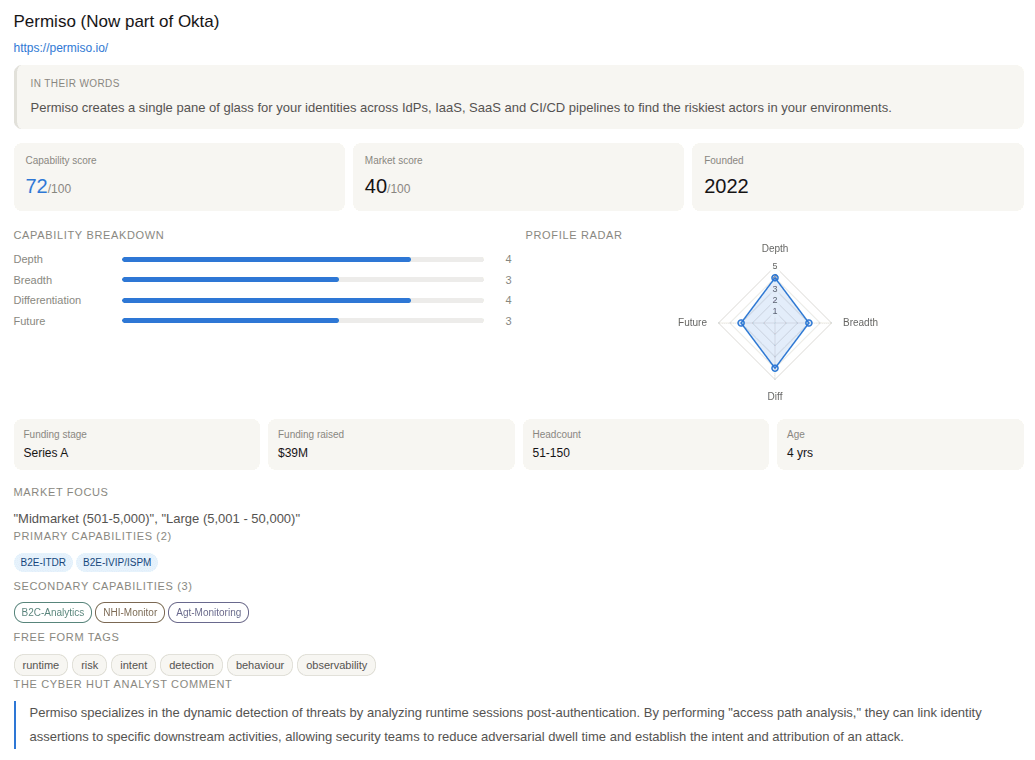
Task: Click the Breadth capability progress bar
Action: coord(303,280)
